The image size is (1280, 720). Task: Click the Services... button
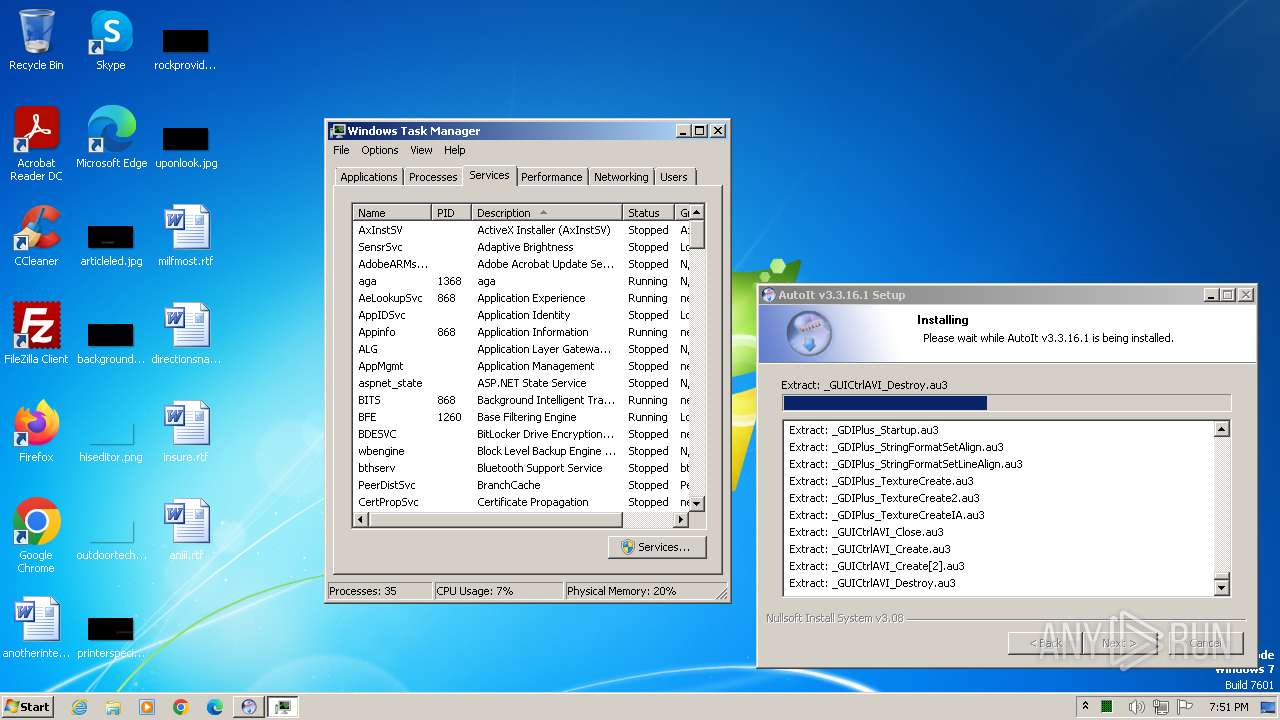click(x=656, y=547)
